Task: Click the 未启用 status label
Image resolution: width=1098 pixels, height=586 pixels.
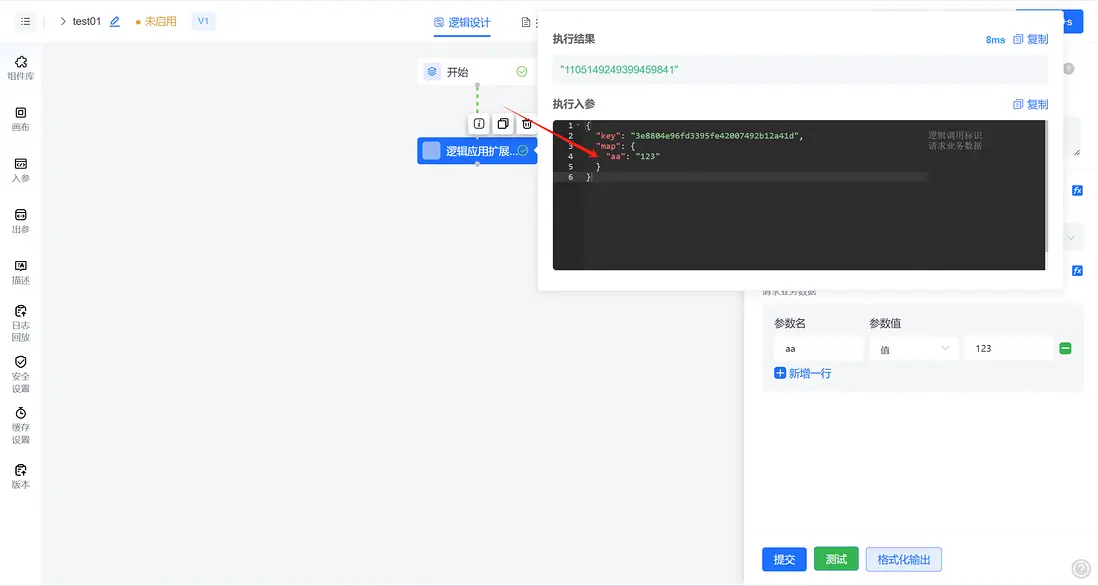Action: coord(156,22)
